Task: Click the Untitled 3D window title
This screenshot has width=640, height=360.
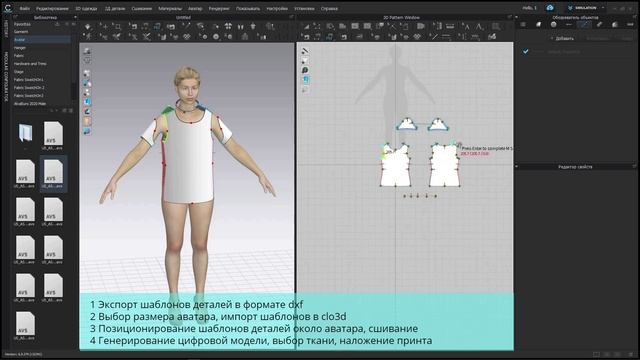Action: (x=183, y=17)
